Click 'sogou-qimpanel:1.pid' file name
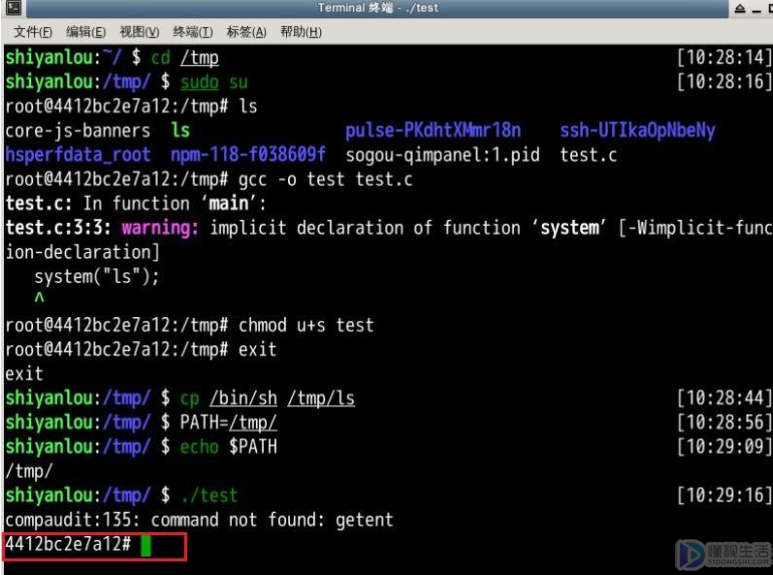 [x=442, y=155]
